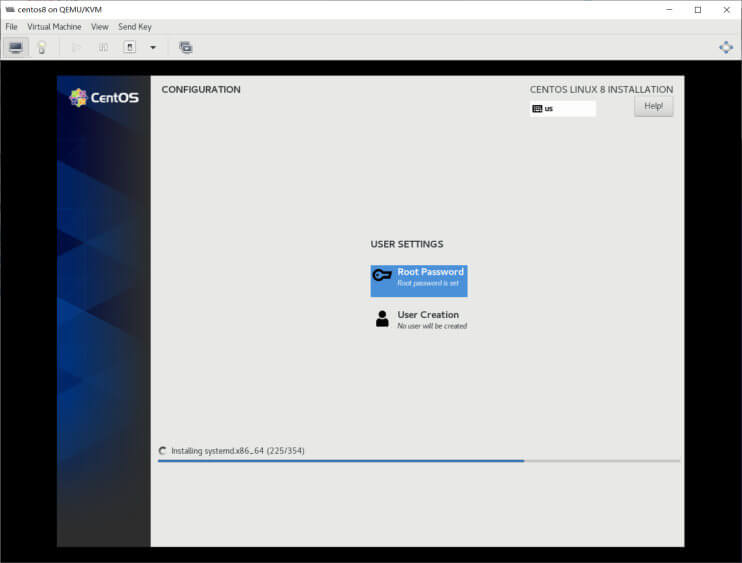Open virtual hardware details (lightbulb icon)
Viewport: 742px width, 563px height.
(42, 47)
